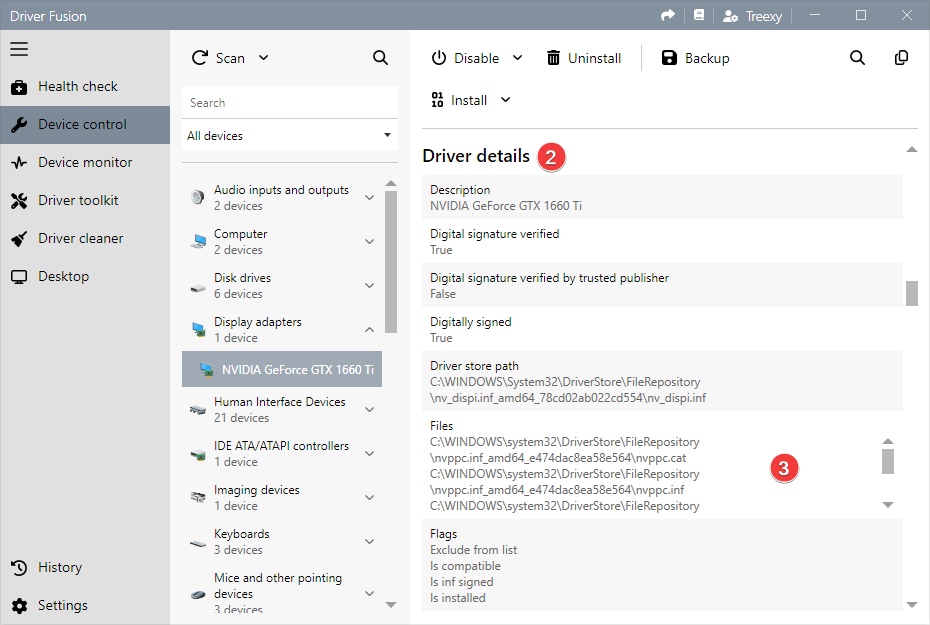This screenshot has height=625, width=930.
Task: Open the Install options dropdown arrow
Action: tap(505, 100)
